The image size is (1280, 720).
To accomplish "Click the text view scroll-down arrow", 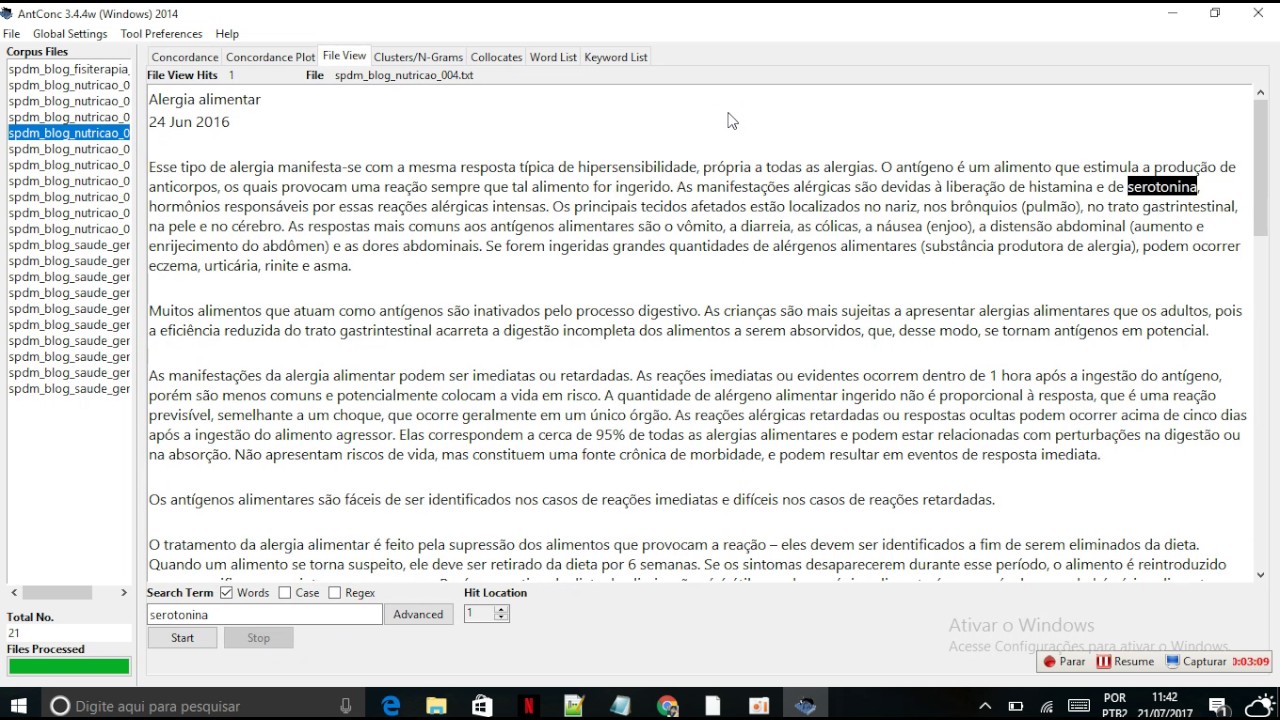I will tap(1260, 575).
